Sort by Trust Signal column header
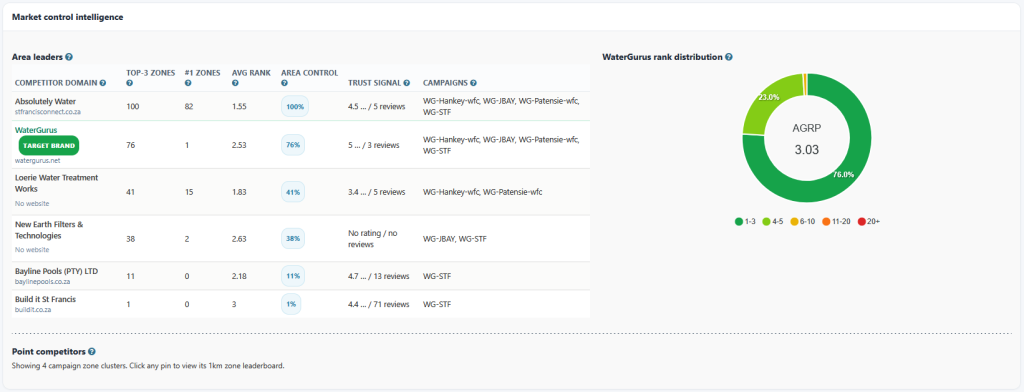 pos(375,83)
